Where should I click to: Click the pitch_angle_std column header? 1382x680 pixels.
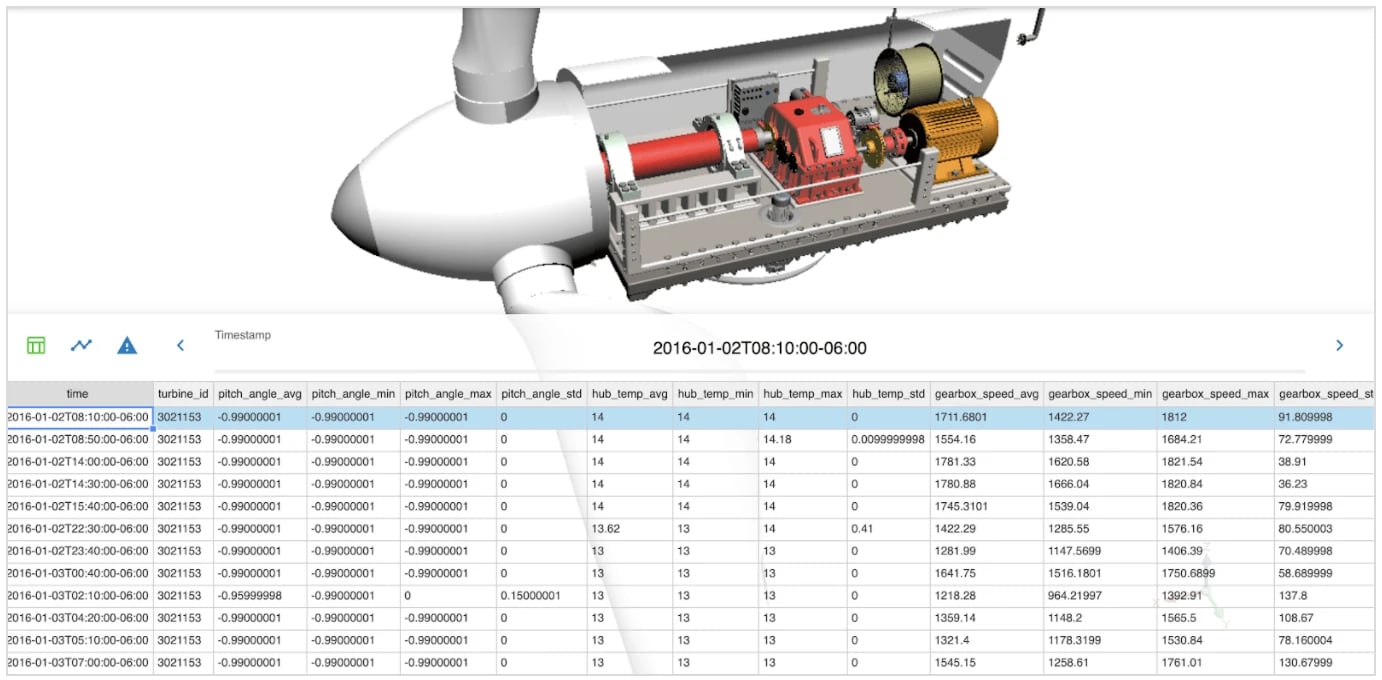tap(543, 393)
